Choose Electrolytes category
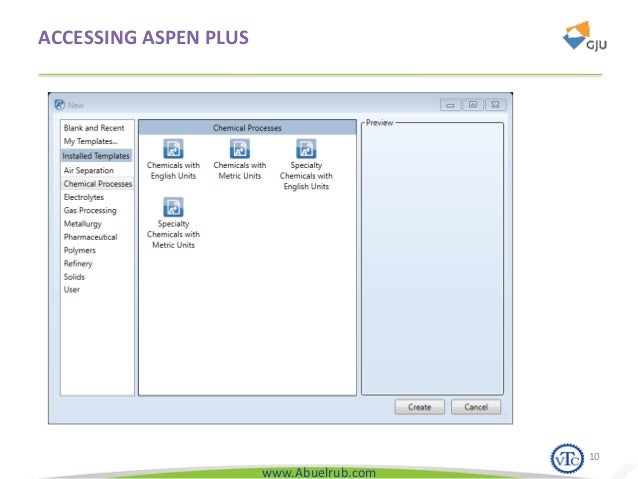Image resolution: width=638 pixels, height=479 pixels. tap(84, 197)
